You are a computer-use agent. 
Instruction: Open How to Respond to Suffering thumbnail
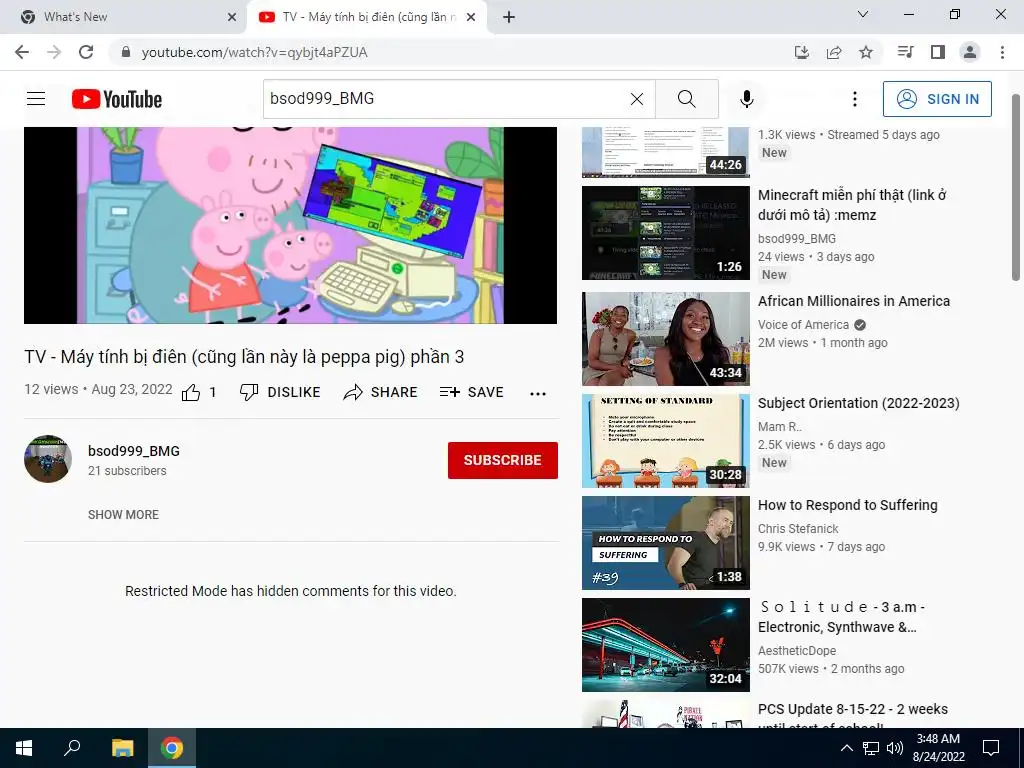(x=665, y=543)
